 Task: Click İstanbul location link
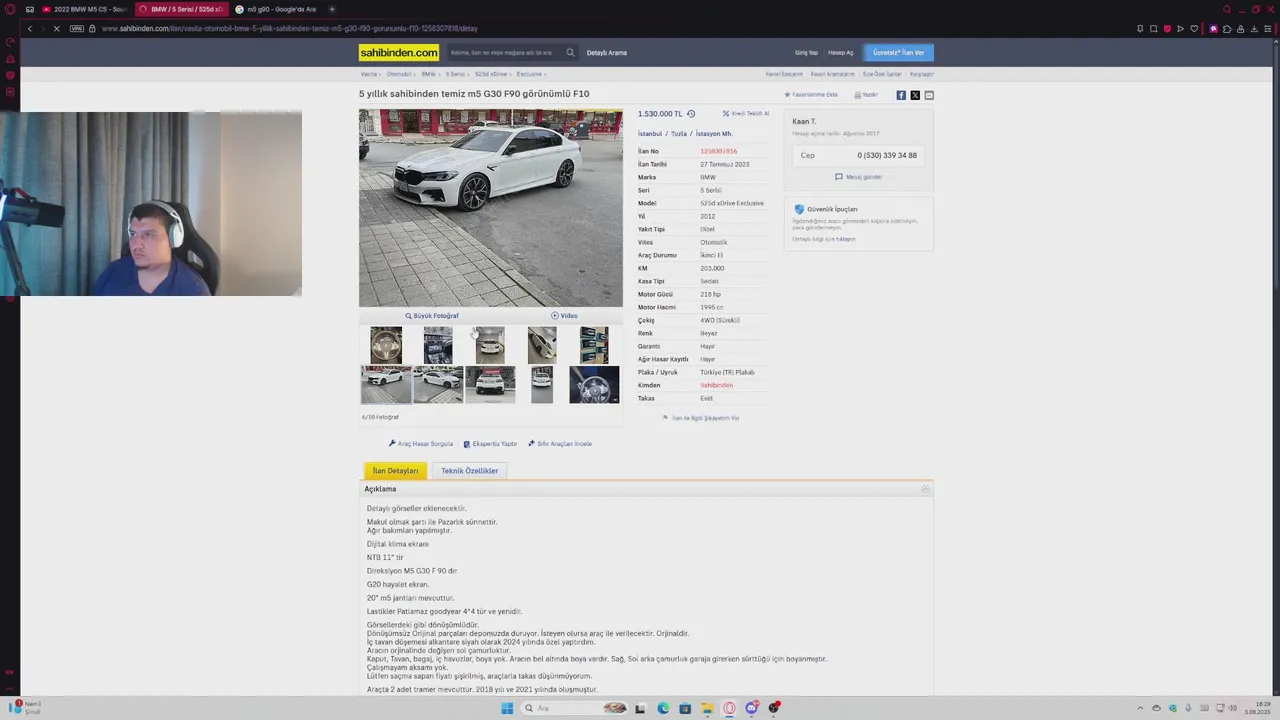(651, 134)
